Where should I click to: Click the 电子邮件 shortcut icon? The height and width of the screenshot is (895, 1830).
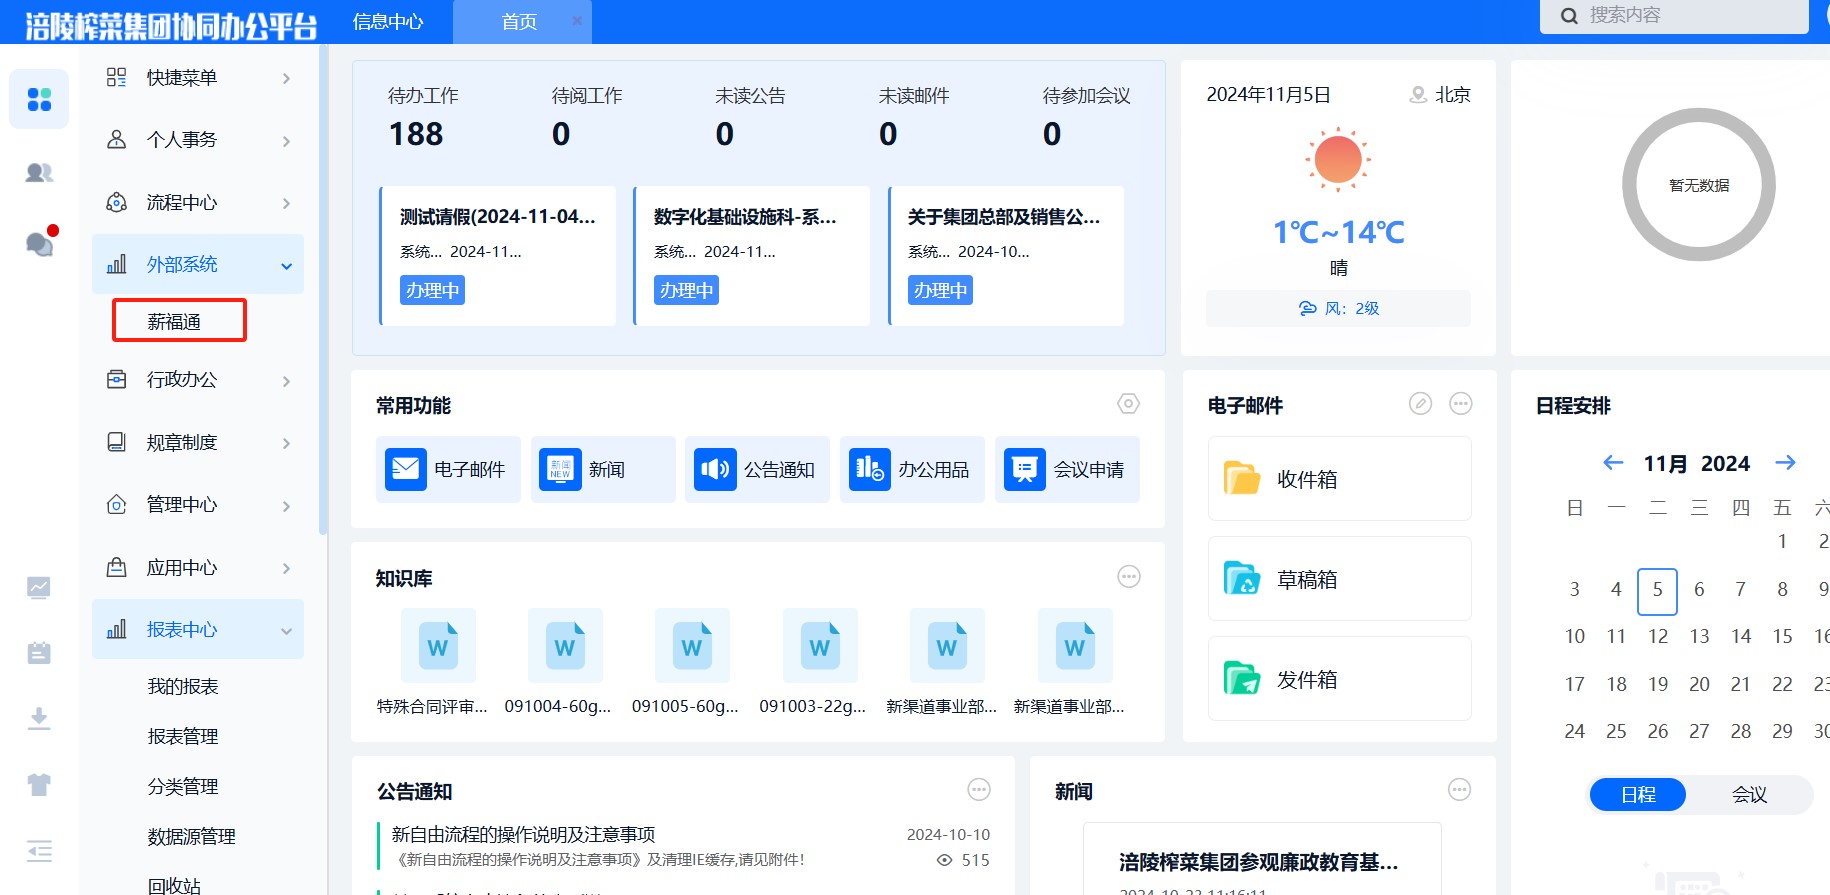coord(406,469)
